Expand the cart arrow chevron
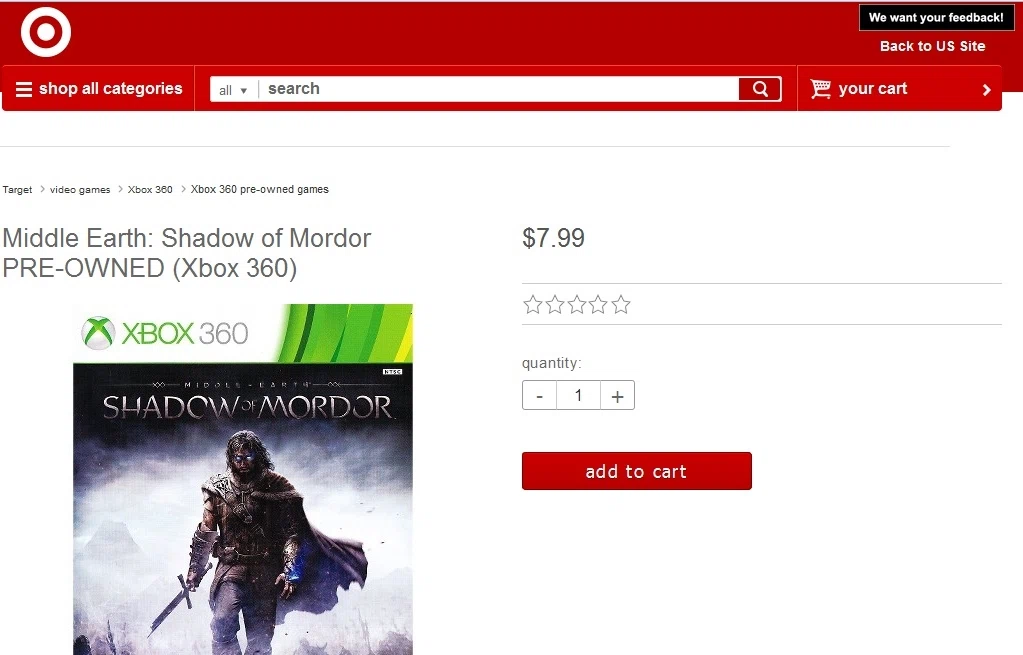 coord(986,90)
